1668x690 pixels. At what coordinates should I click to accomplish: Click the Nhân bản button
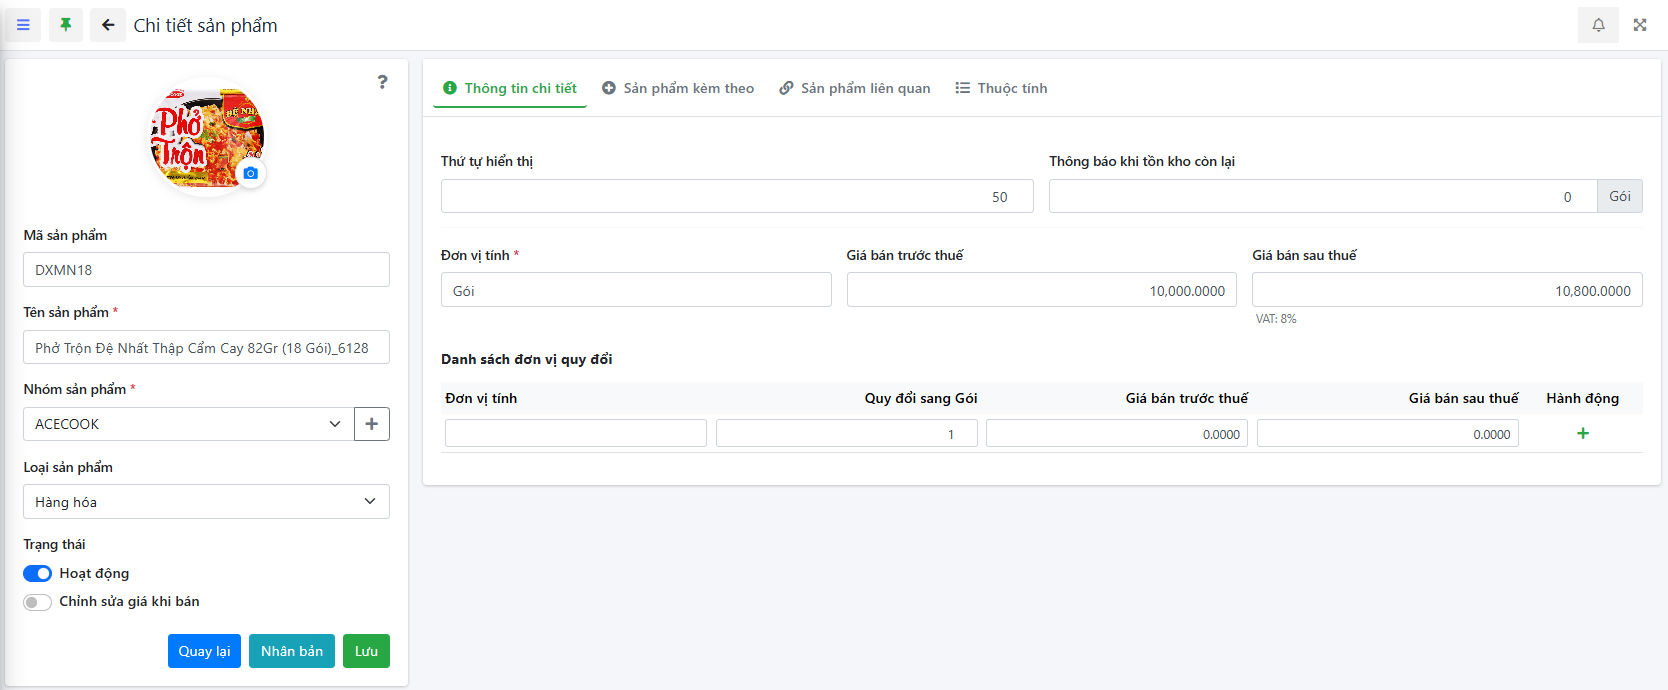click(292, 651)
